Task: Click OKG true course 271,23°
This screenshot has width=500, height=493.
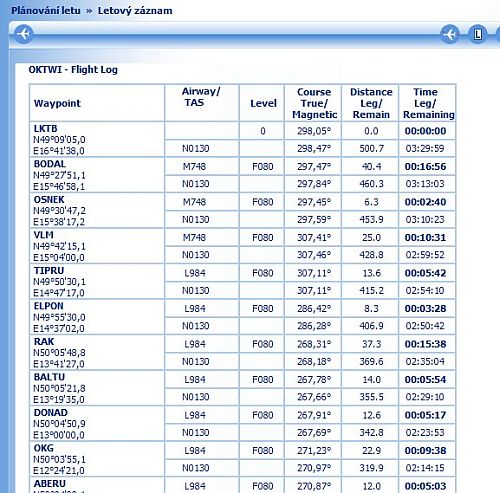Action: tap(314, 451)
